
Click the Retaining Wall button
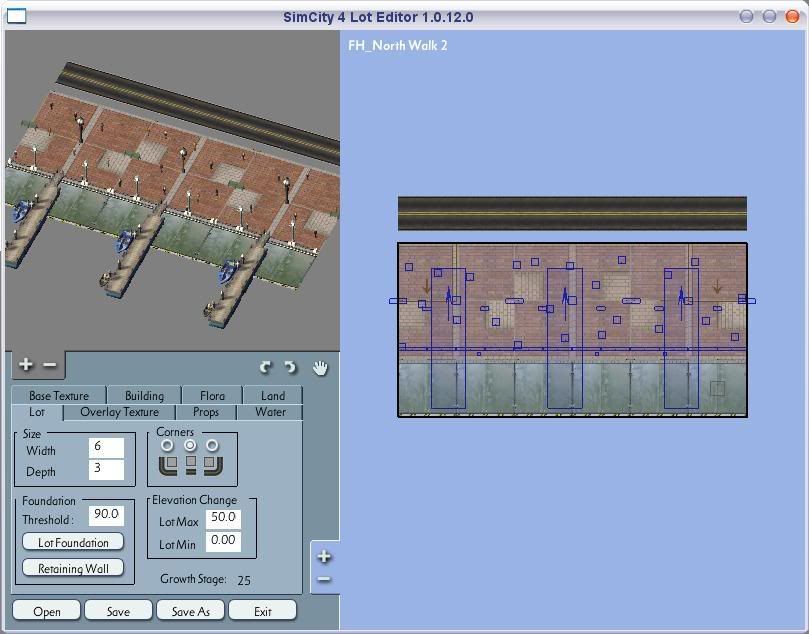coord(73,568)
